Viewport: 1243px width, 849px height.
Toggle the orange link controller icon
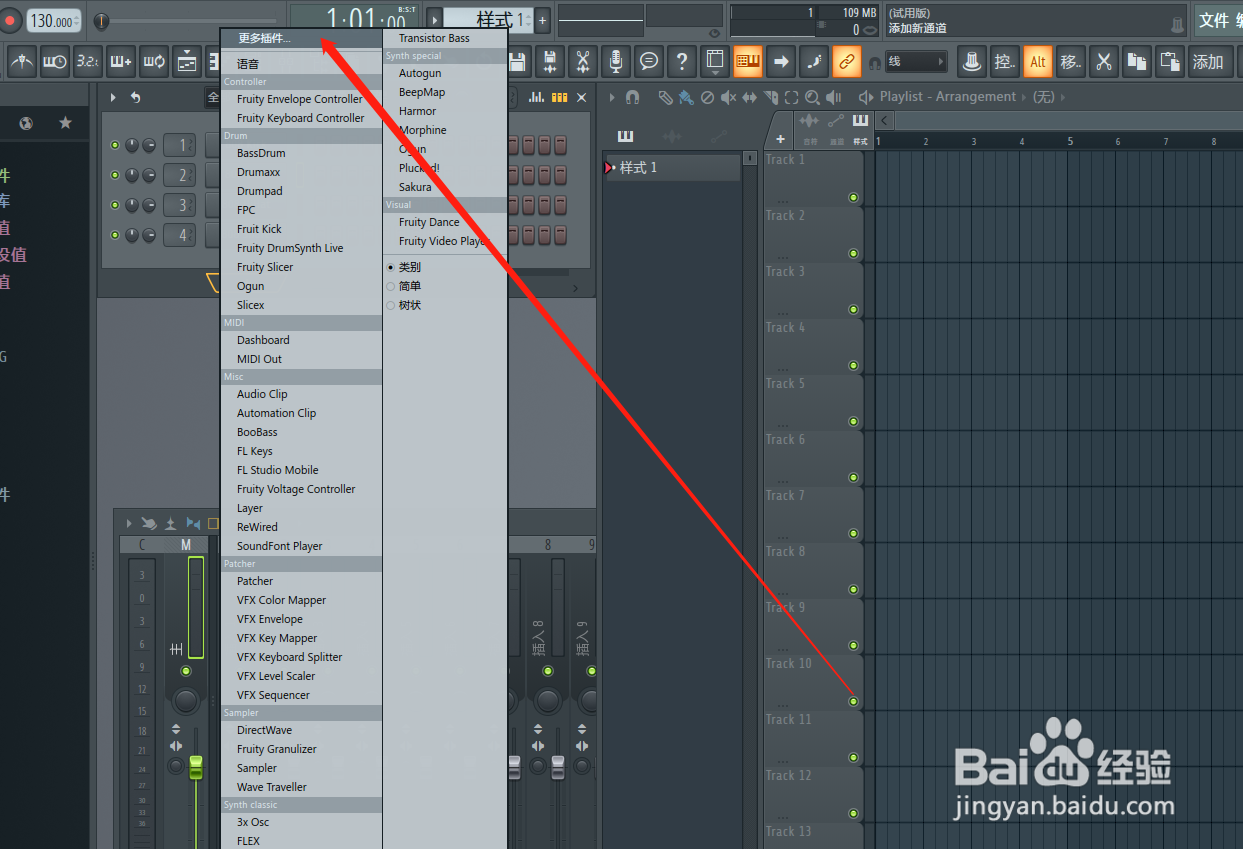[x=846, y=62]
